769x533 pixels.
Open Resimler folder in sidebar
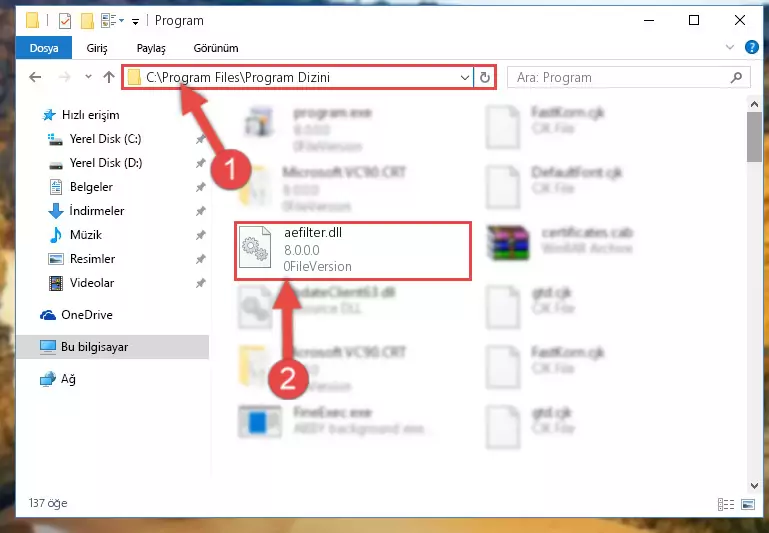point(82,259)
